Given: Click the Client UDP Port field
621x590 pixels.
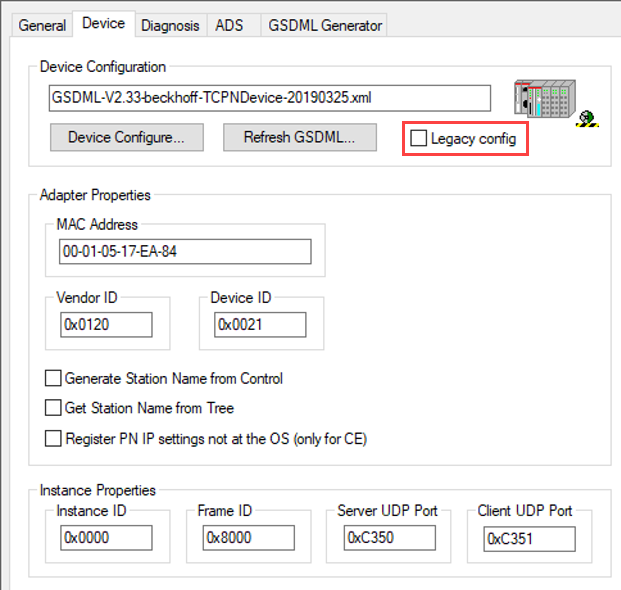Looking at the screenshot, I should point(529,539).
